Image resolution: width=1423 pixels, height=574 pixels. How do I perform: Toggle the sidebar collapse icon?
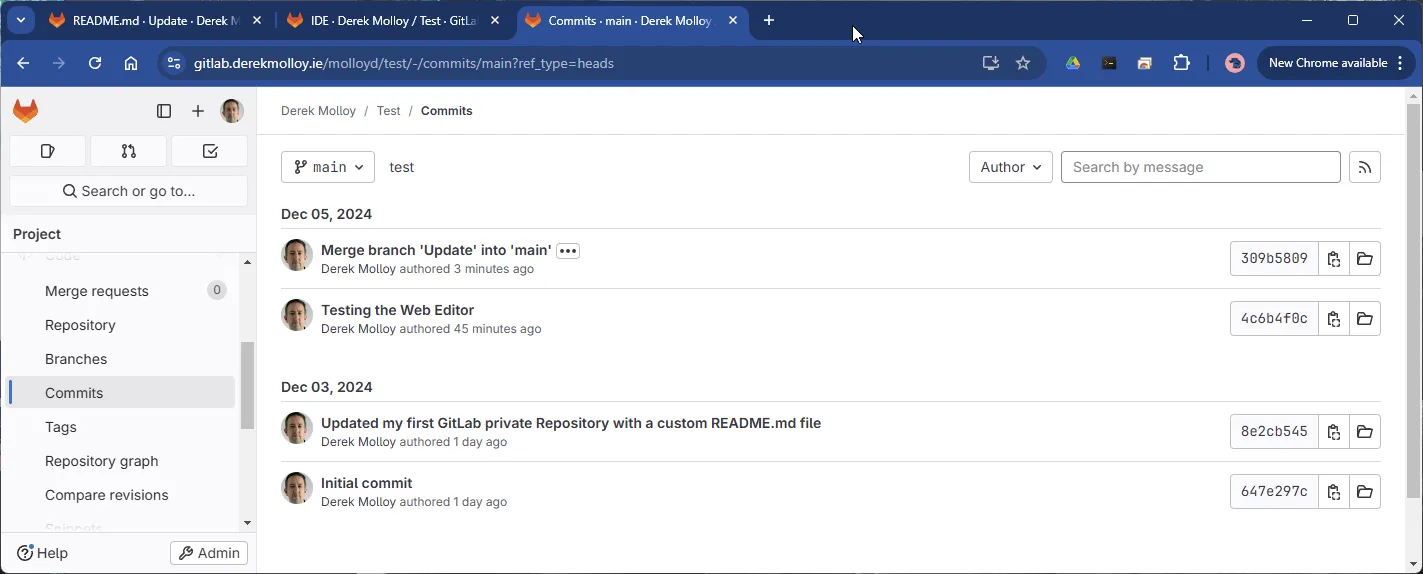coord(164,111)
